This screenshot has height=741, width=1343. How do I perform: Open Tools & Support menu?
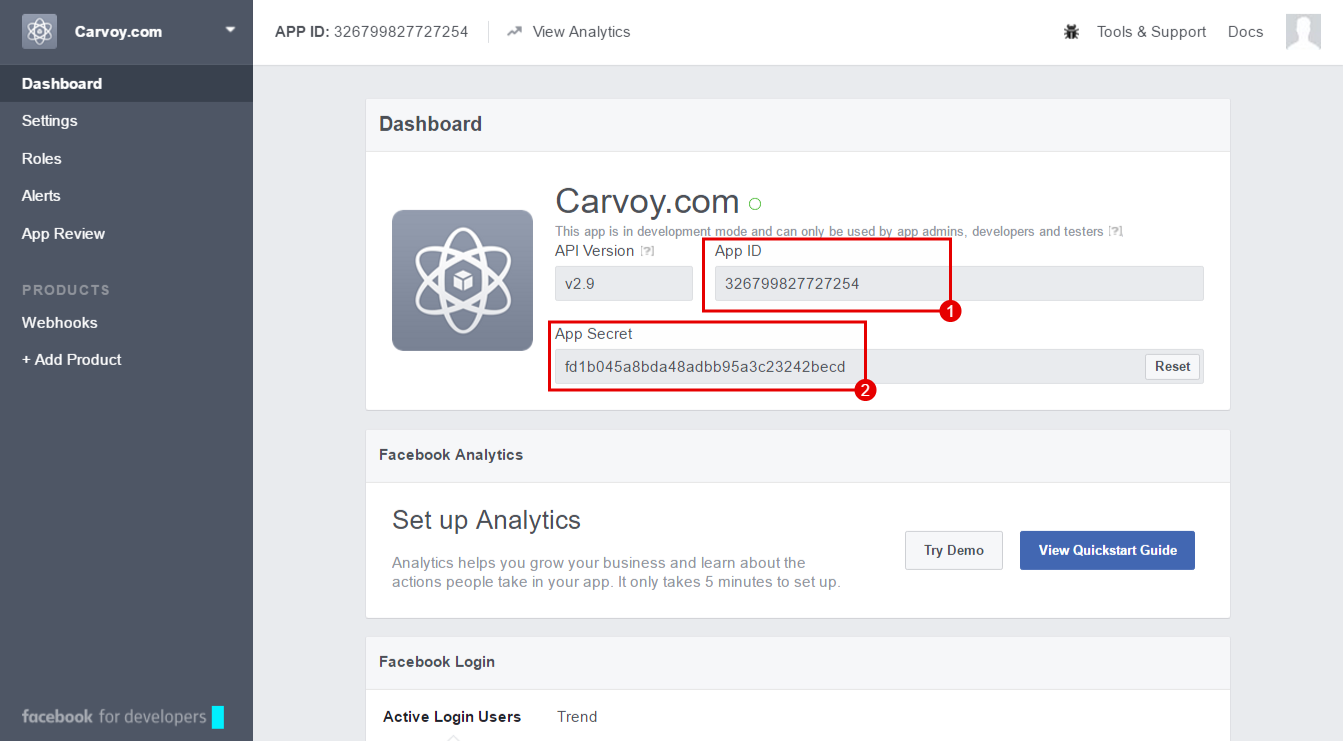1151,32
